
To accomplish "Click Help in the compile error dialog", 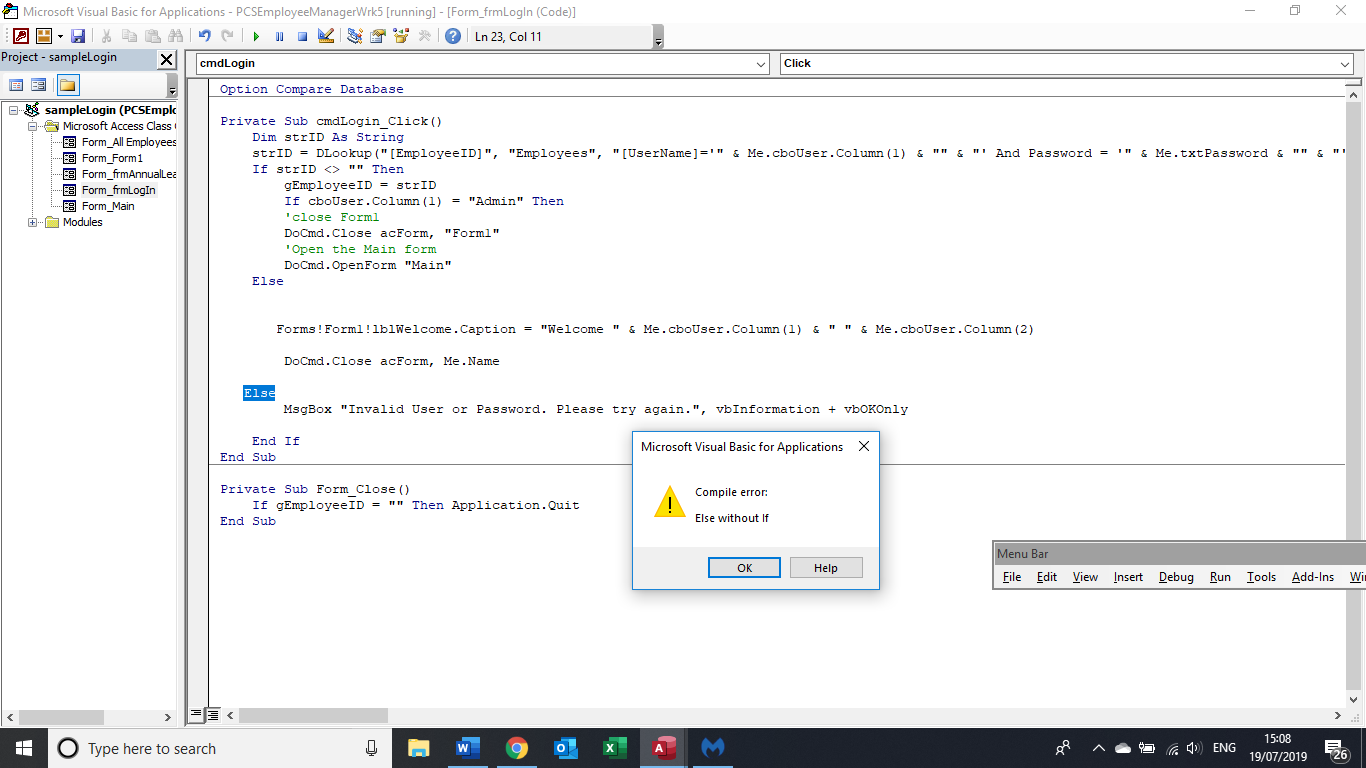I will (x=826, y=568).
